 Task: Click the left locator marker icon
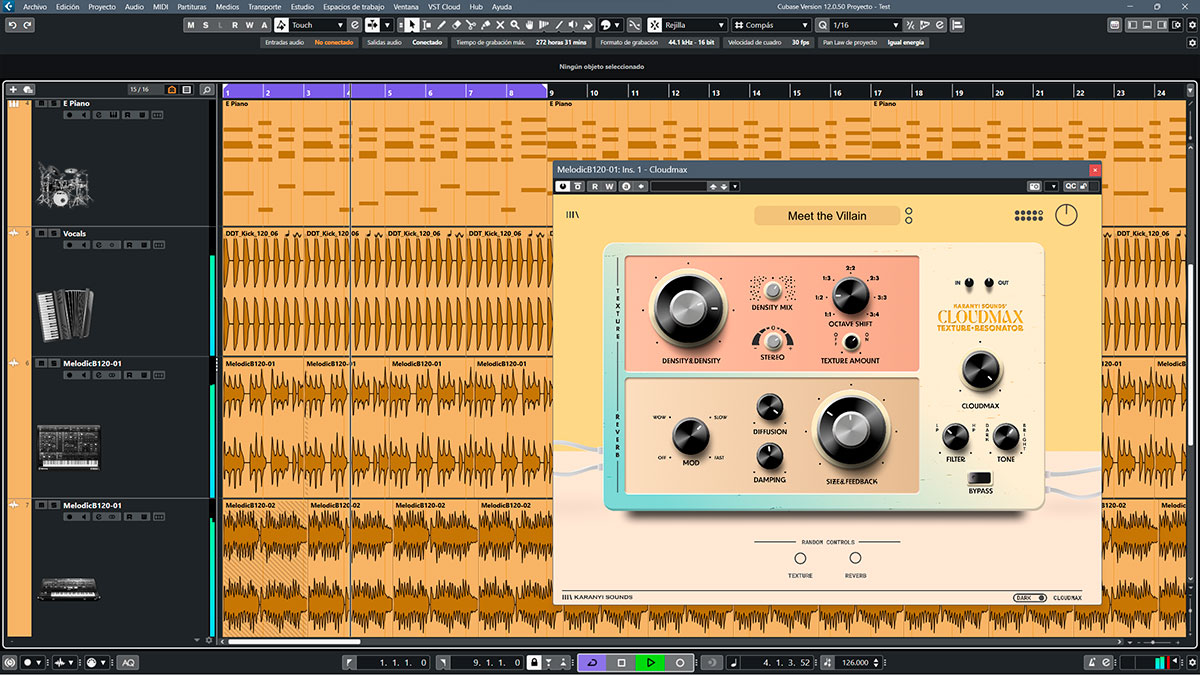pos(348,662)
